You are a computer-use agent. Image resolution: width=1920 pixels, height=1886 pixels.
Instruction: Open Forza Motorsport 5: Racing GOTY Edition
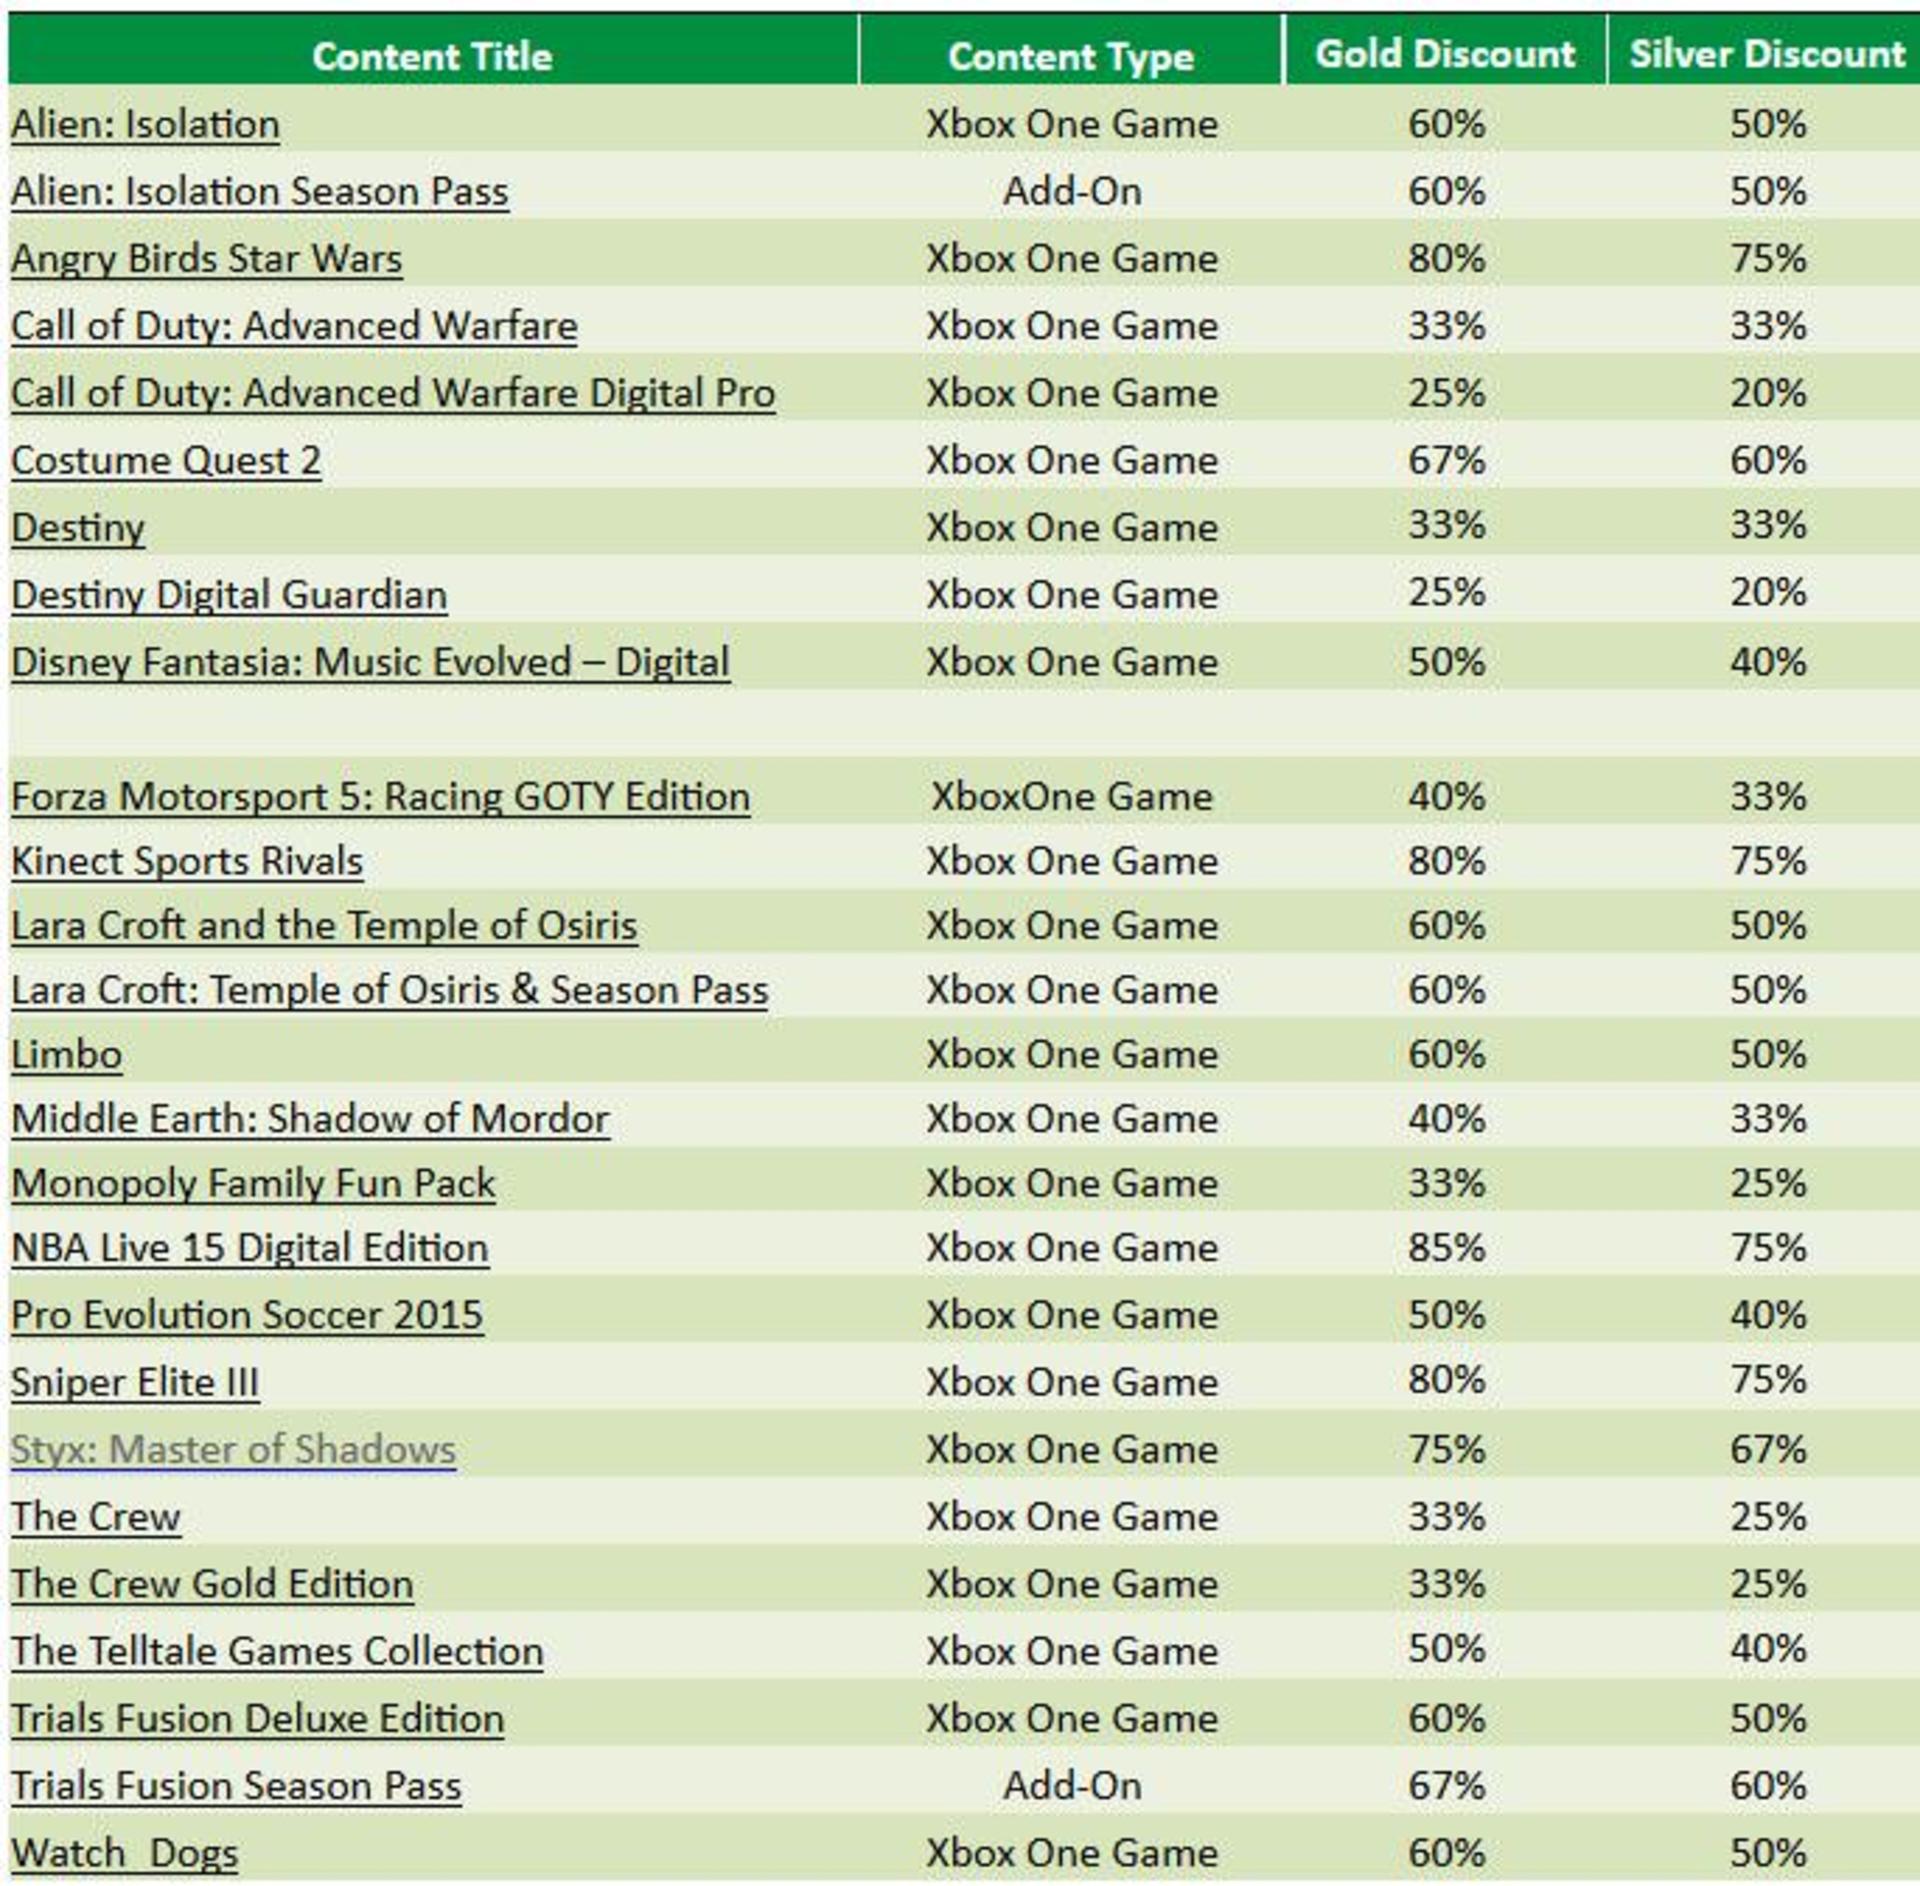pyautogui.click(x=381, y=797)
